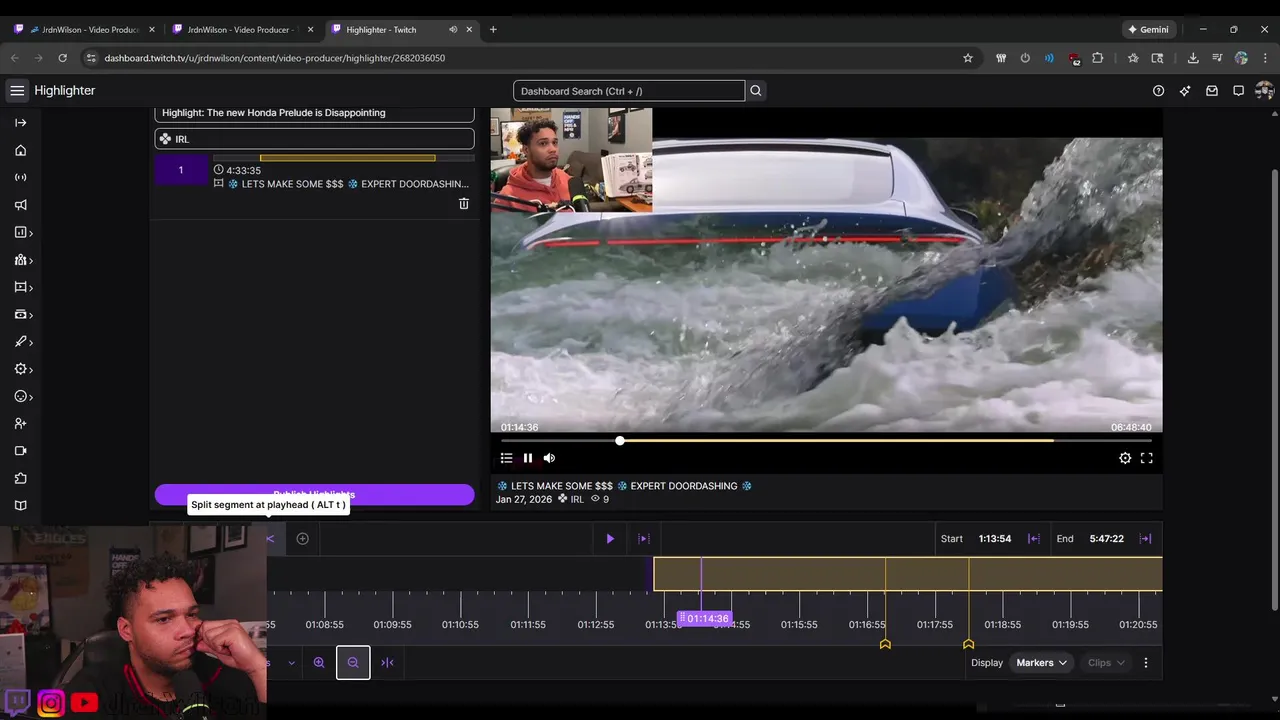Click the Publish Highlights button

314,494
